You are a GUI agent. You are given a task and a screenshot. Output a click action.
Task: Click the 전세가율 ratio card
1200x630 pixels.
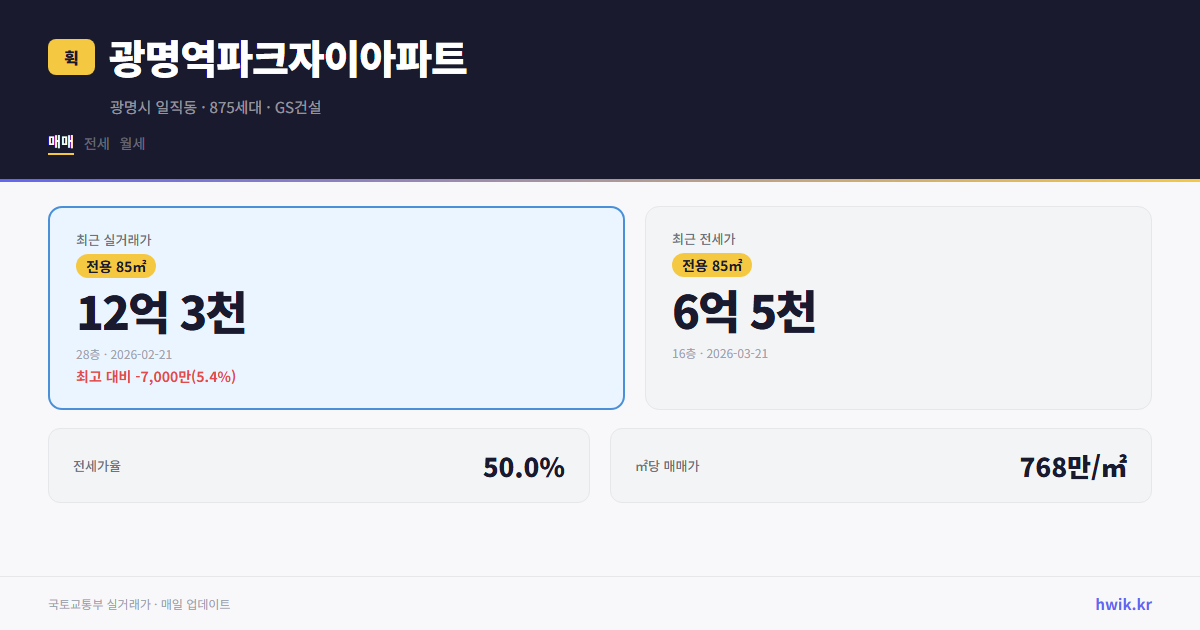point(319,465)
